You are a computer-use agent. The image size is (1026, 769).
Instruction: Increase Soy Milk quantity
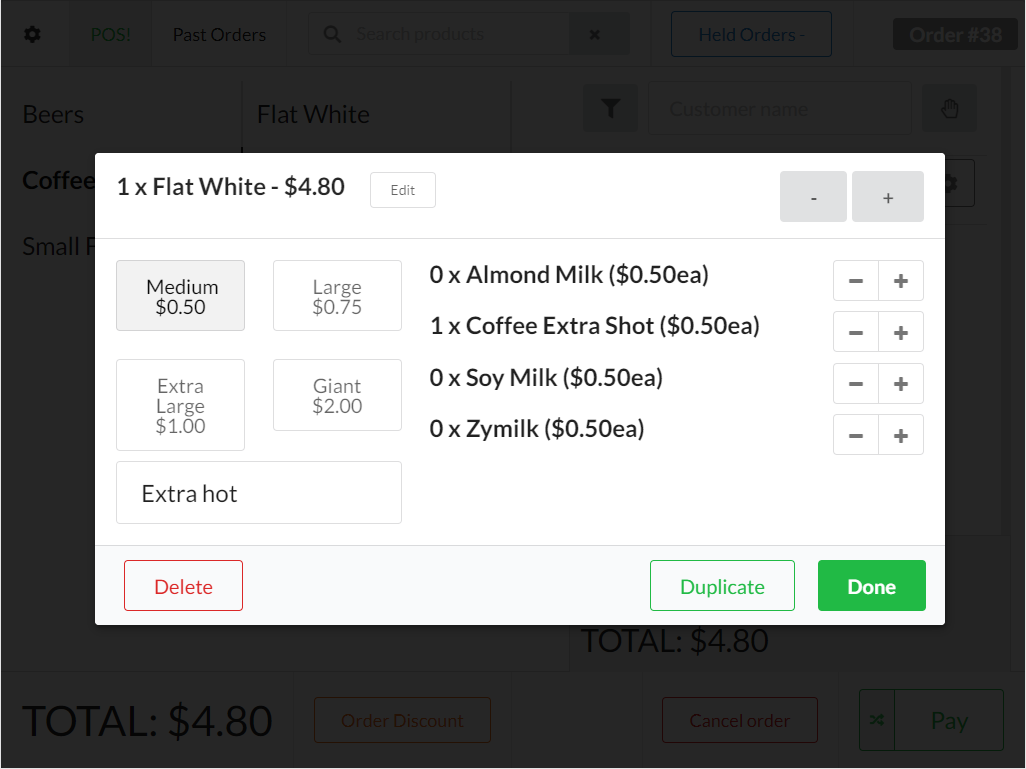click(x=901, y=383)
